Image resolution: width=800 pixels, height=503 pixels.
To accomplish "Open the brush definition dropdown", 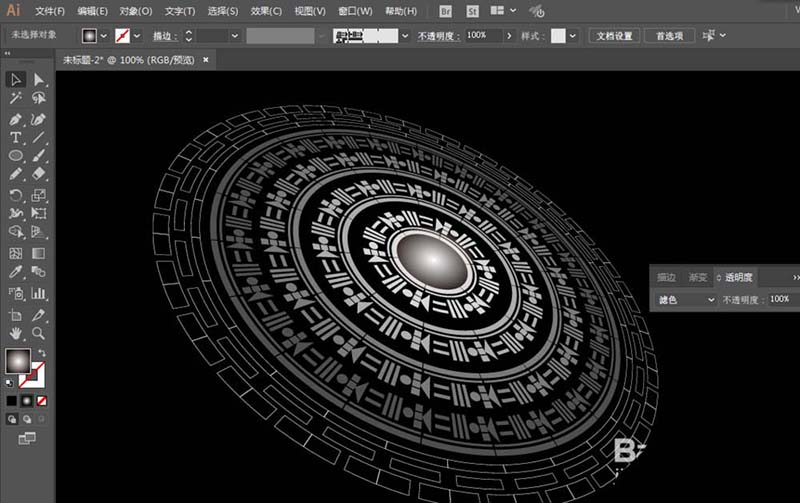I will coord(405,36).
